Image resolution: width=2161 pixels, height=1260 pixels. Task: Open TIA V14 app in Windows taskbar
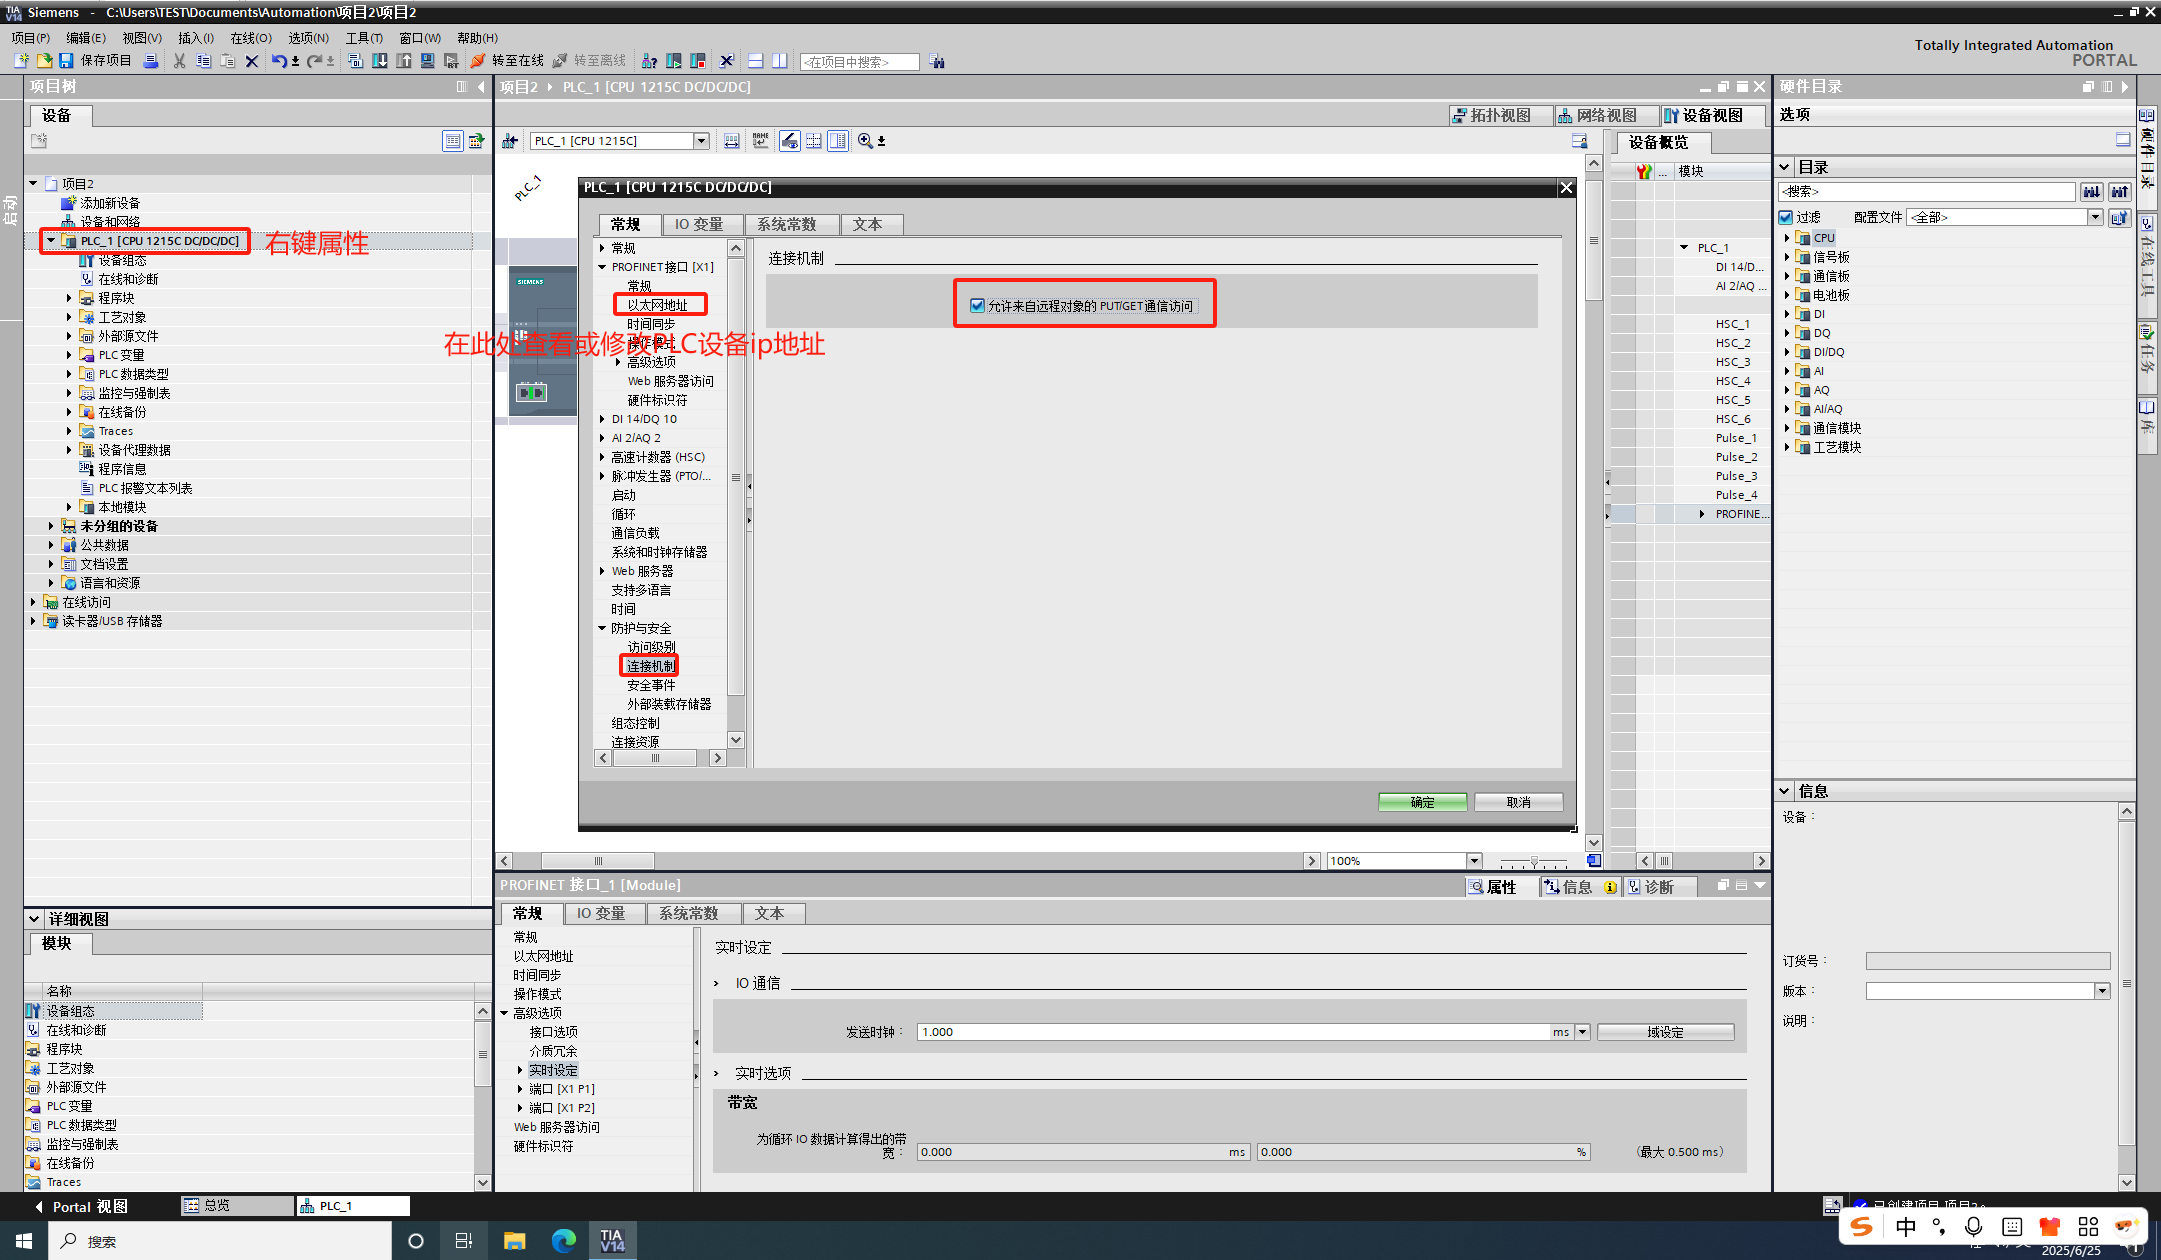(612, 1241)
